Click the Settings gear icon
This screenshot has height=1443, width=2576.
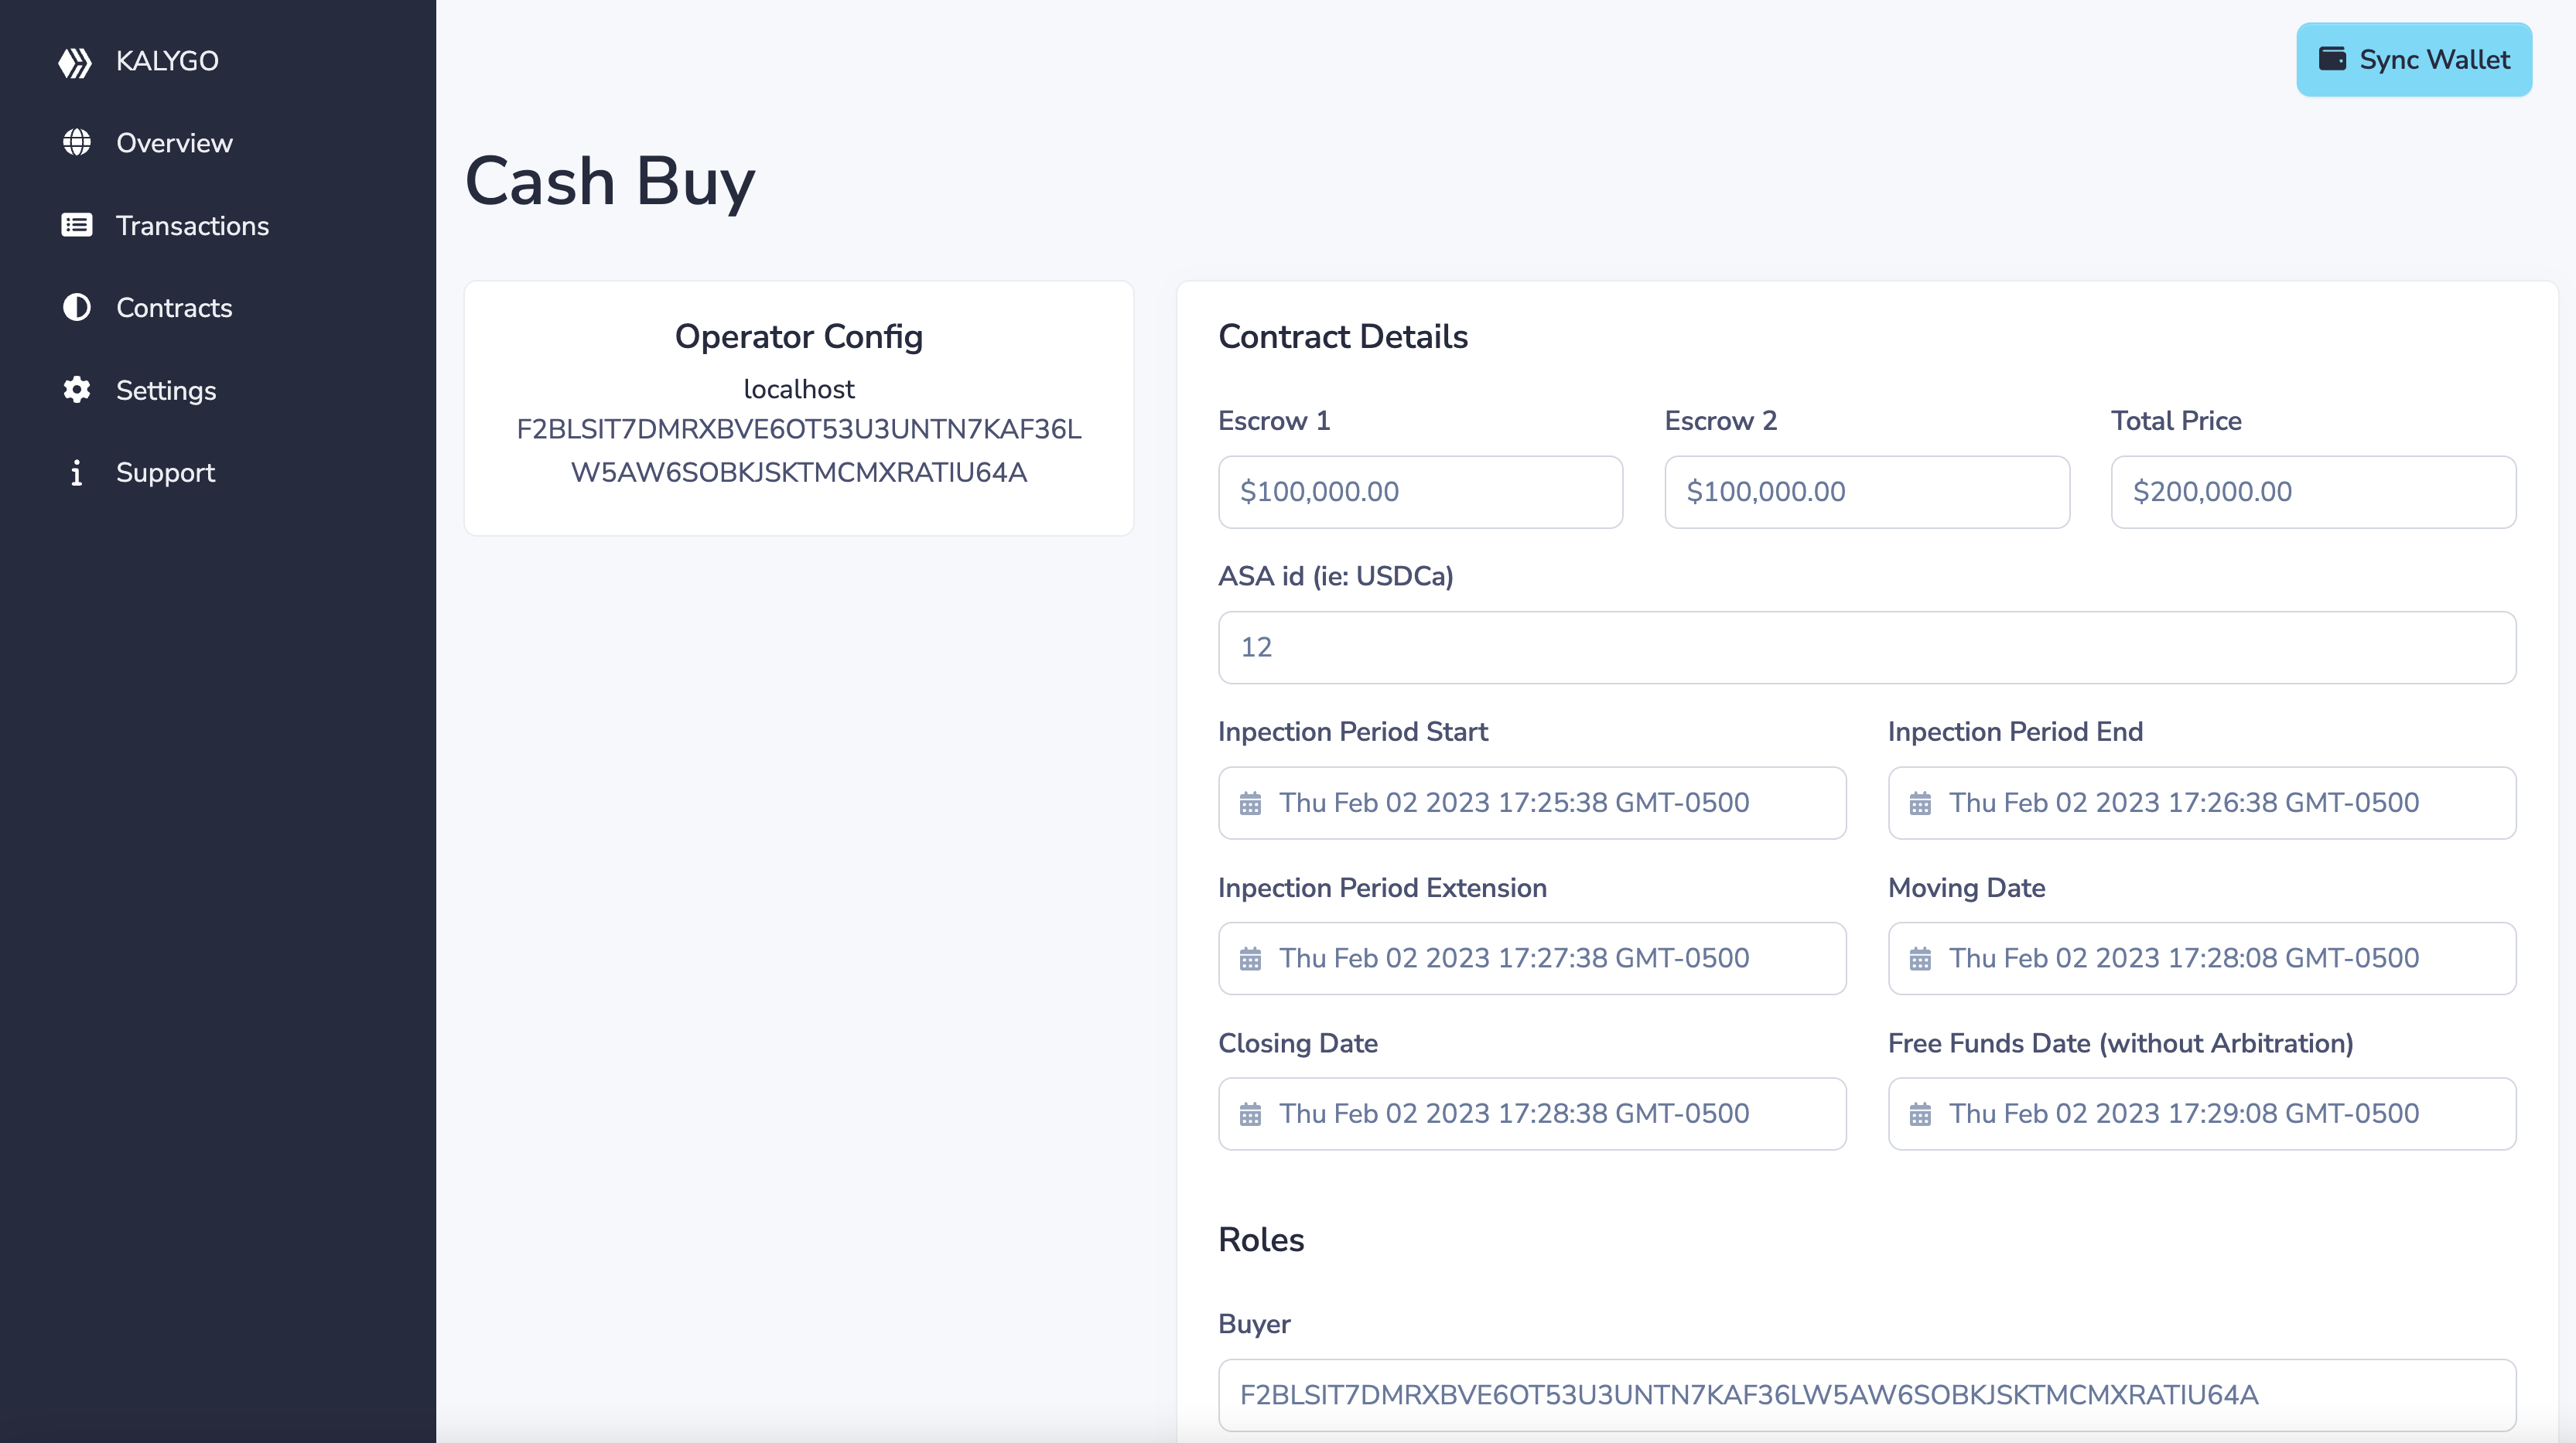77,390
